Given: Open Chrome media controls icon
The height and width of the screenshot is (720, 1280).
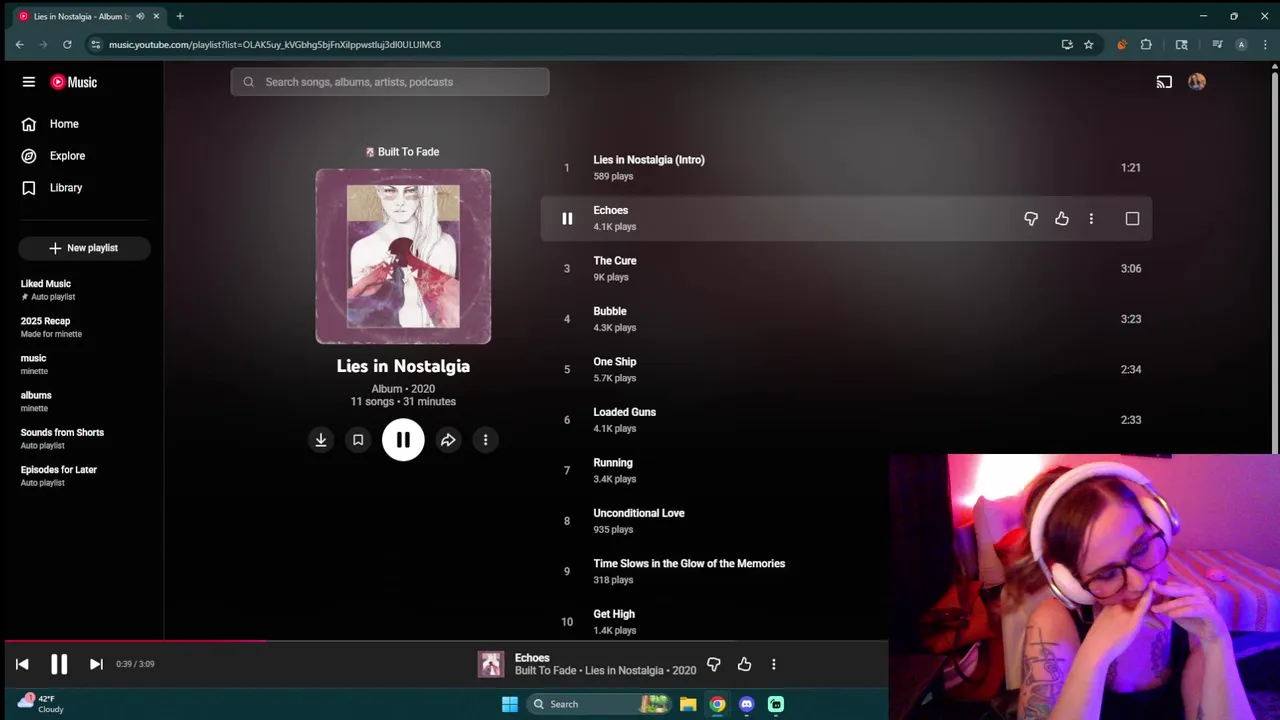Looking at the screenshot, I should 1217,44.
